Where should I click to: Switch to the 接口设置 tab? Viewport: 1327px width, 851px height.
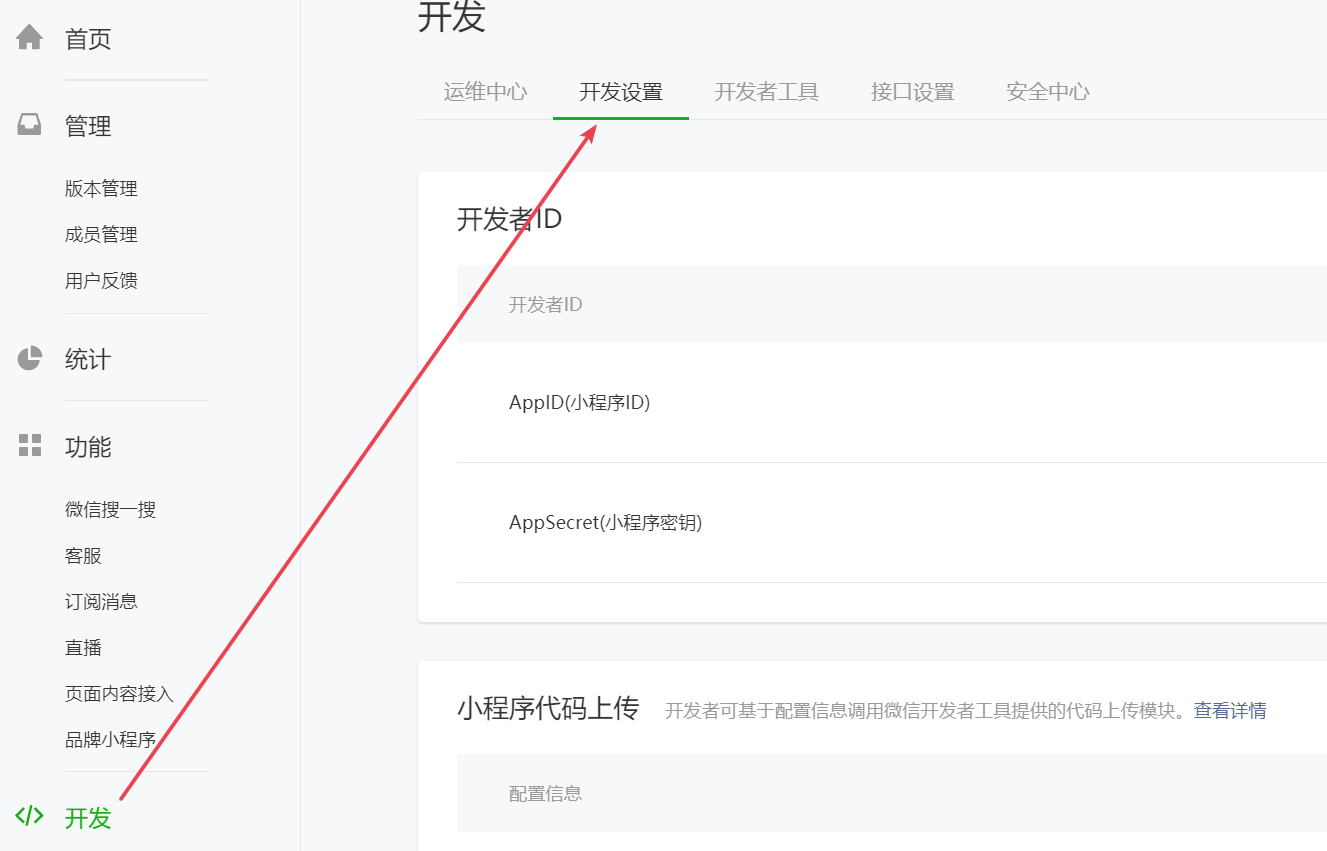tap(911, 91)
